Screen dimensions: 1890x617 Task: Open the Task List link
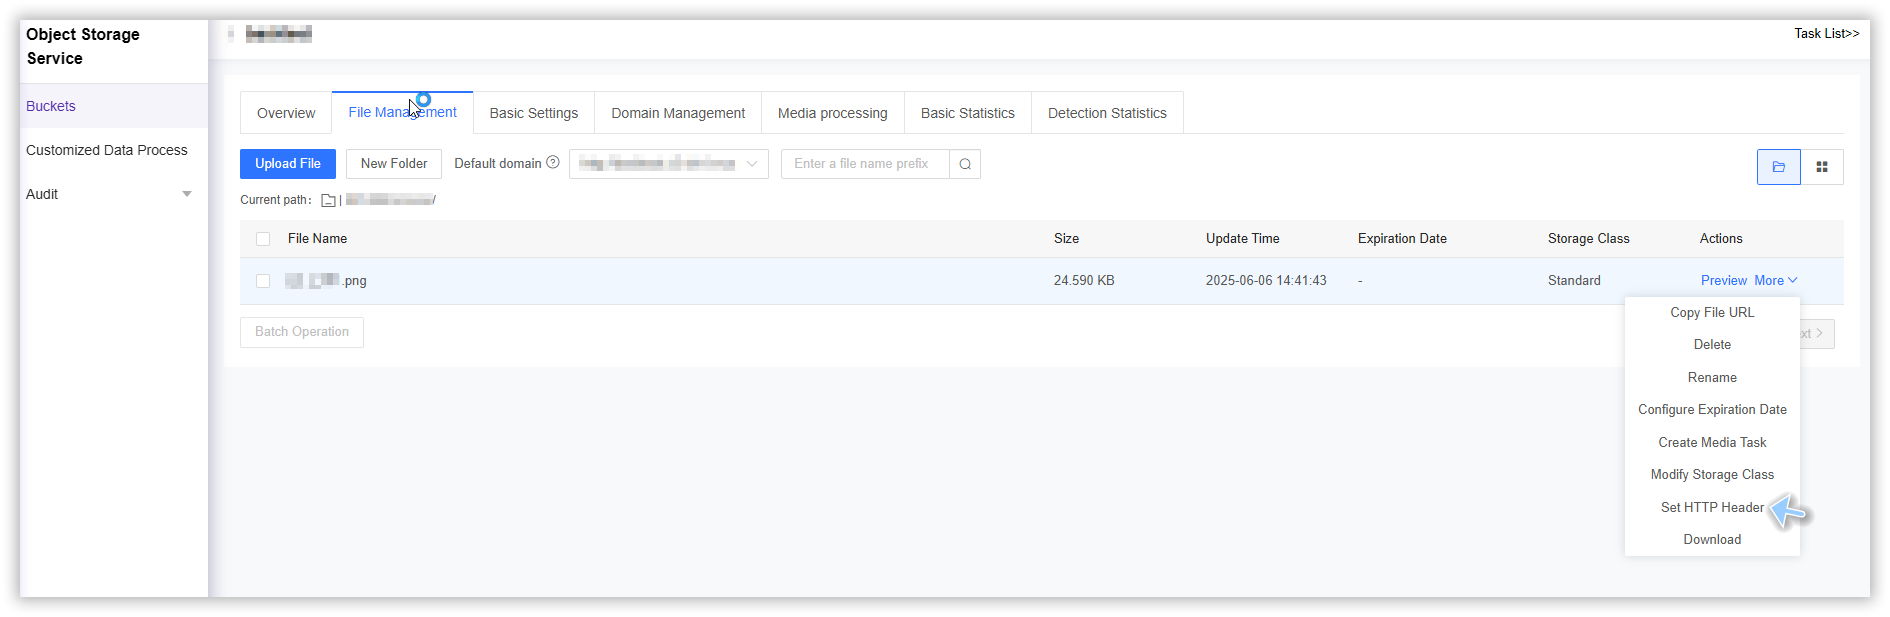point(1826,34)
